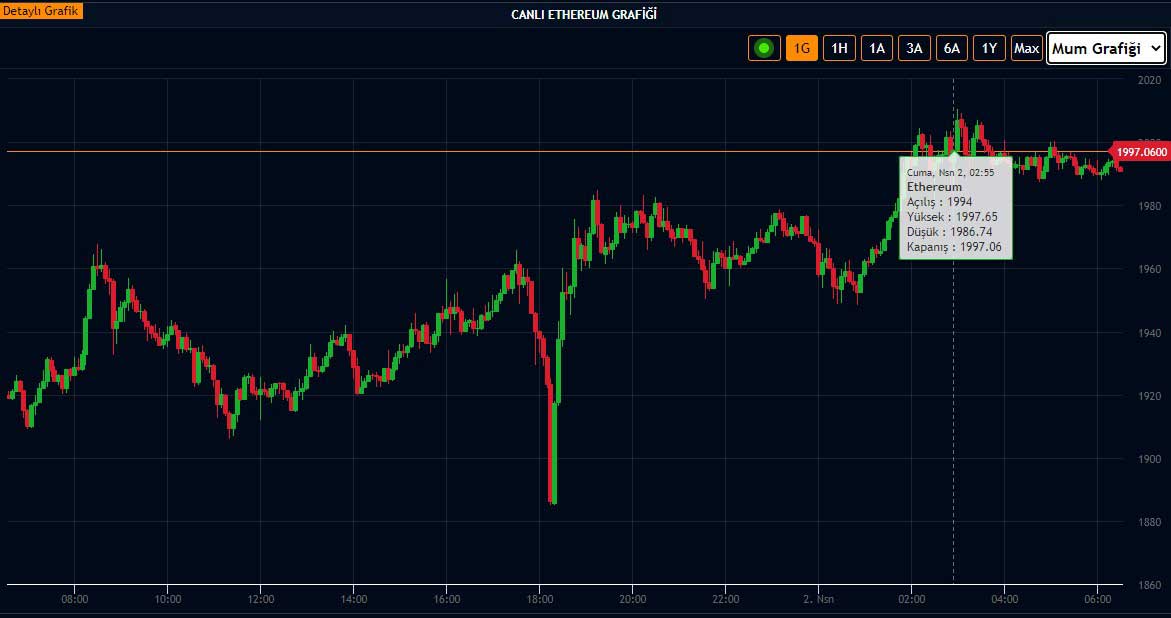Viewport: 1171px width, 618px height.
Task: Click the 02:00 time axis label
Action: [911, 599]
